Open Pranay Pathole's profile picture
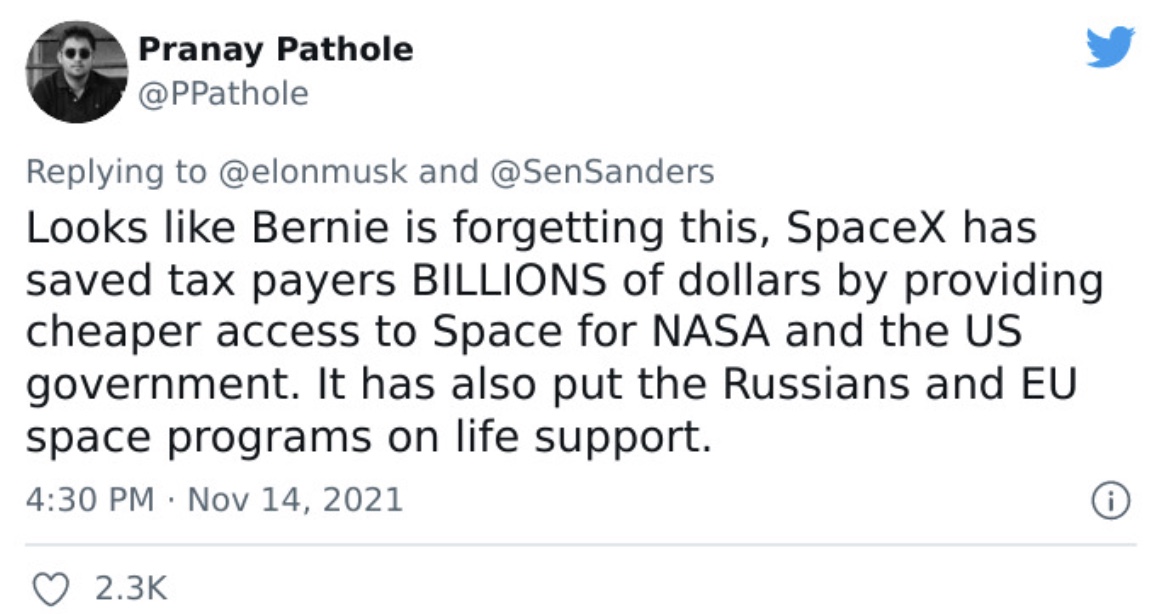The image size is (1164, 614). (76, 71)
